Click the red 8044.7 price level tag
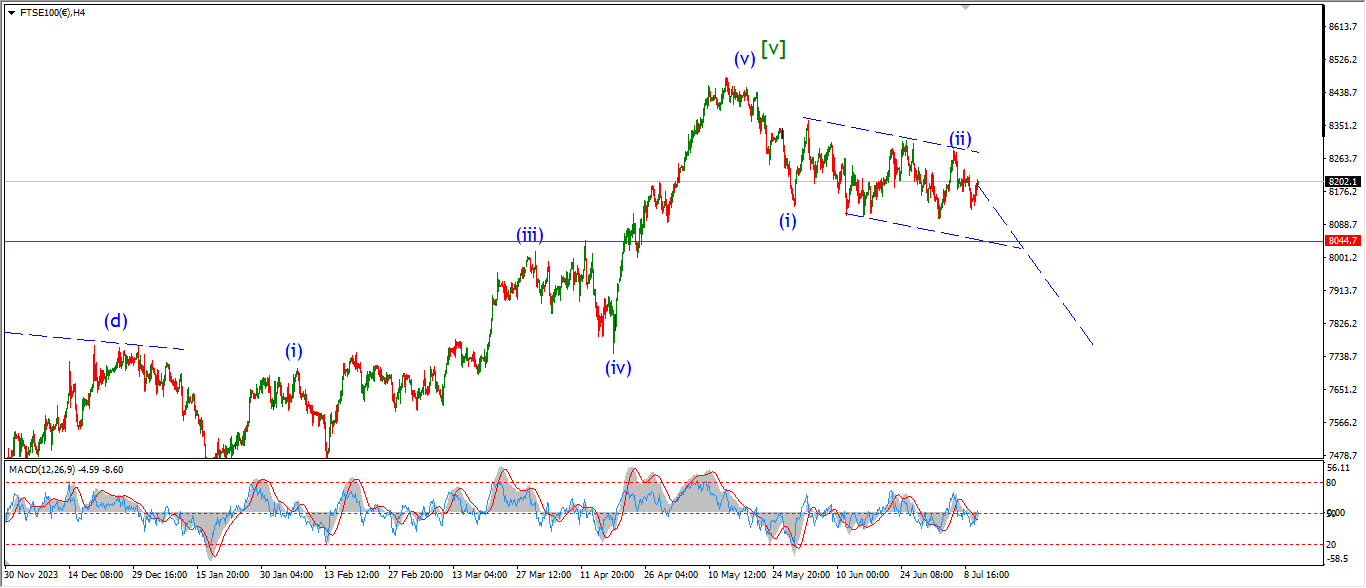The height and width of the screenshot is (588, 1366). tap(1341, 241)
